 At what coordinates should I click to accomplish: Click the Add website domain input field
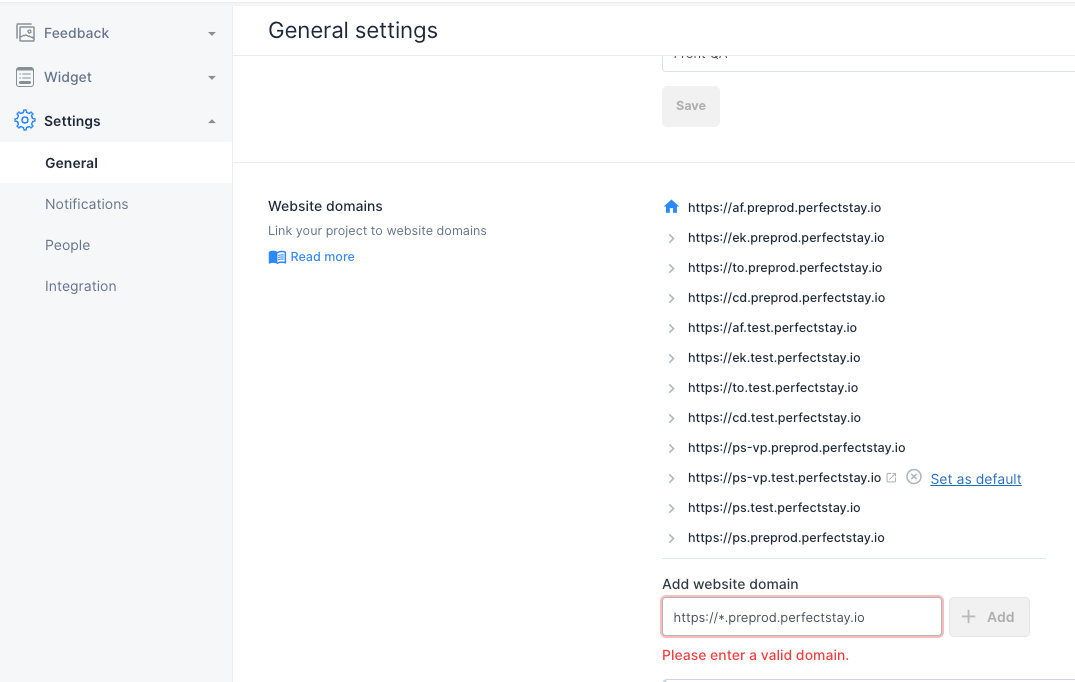(801, 617)
